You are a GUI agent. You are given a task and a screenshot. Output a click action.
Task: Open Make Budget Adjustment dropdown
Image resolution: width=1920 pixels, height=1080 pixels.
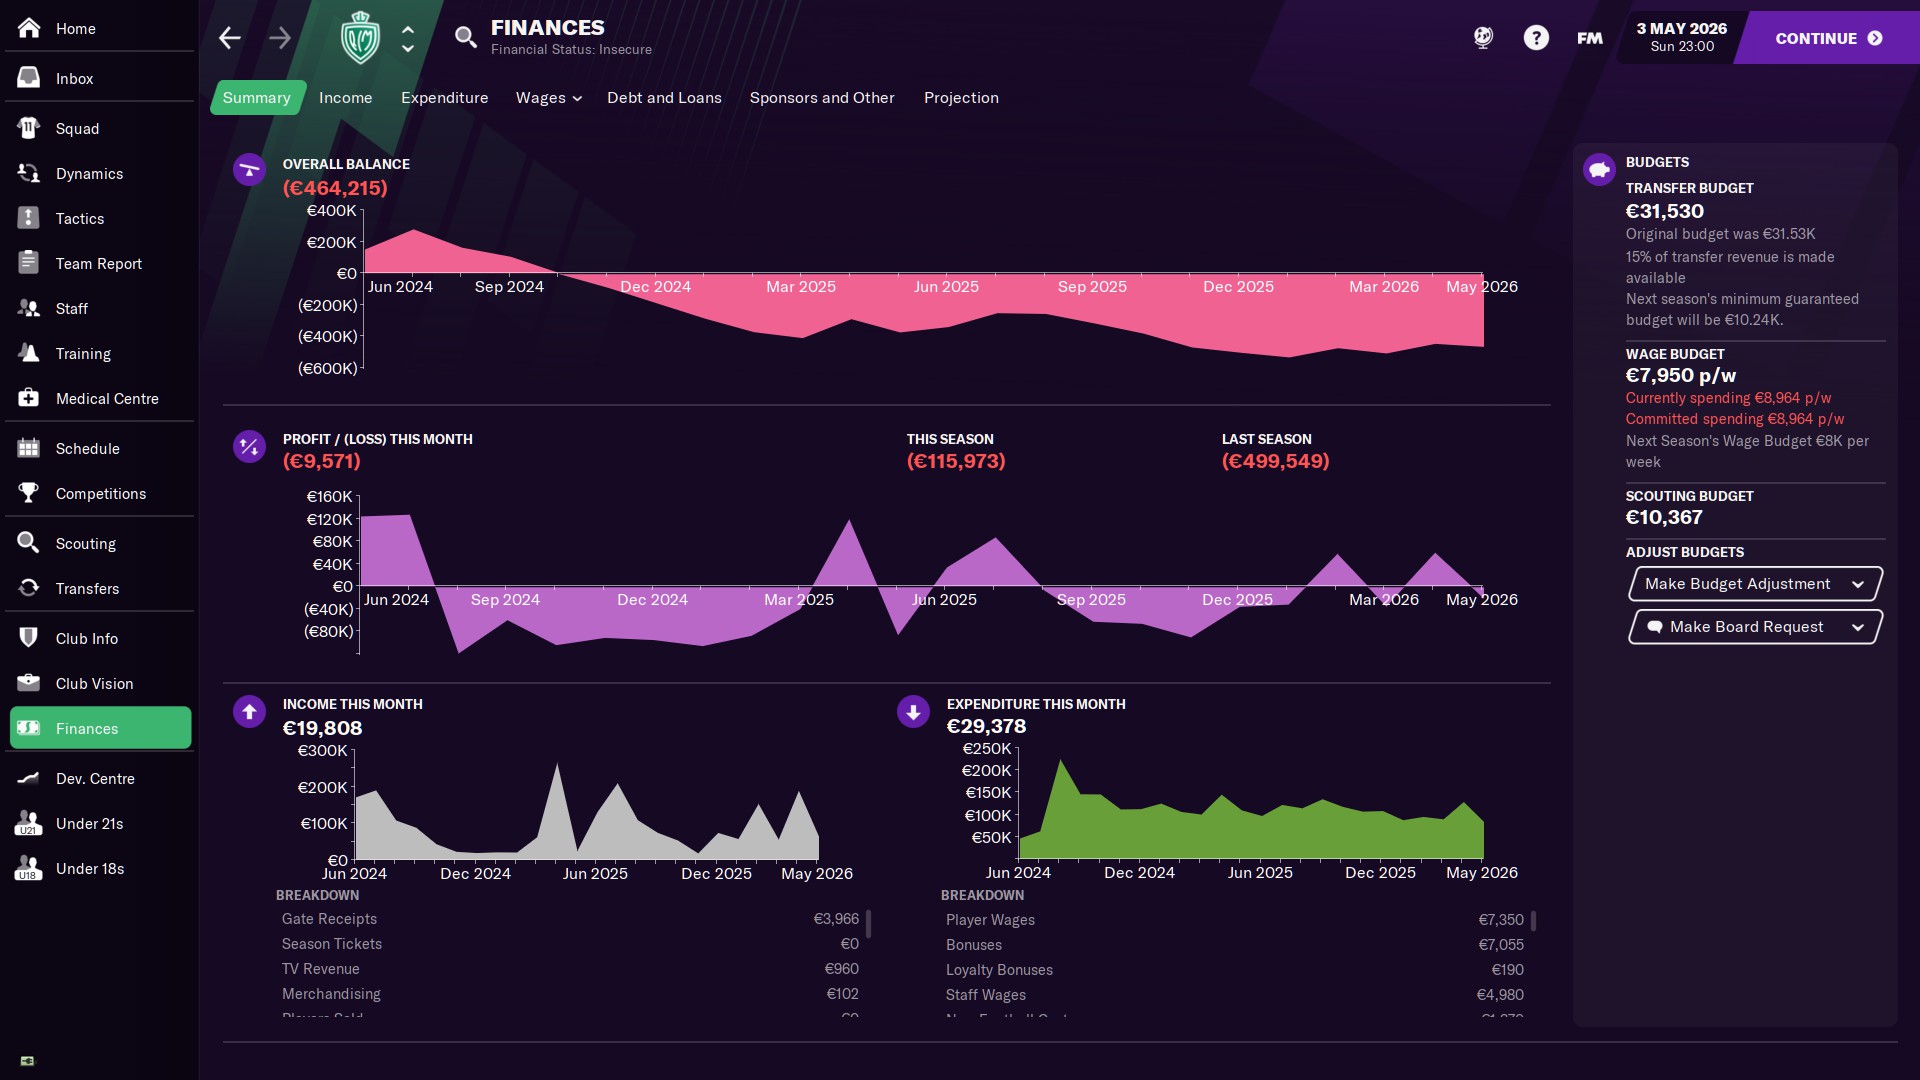(1755, 584)
